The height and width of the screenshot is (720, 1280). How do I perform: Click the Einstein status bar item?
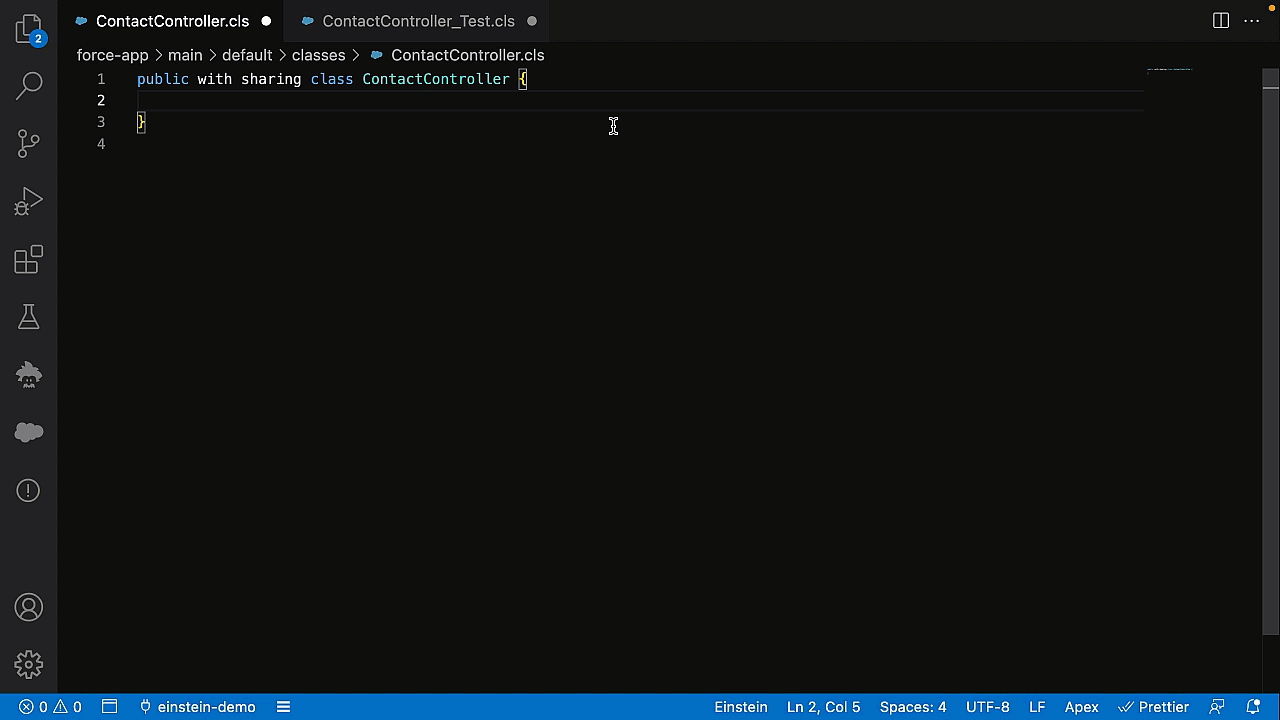(x=741, y=707)
